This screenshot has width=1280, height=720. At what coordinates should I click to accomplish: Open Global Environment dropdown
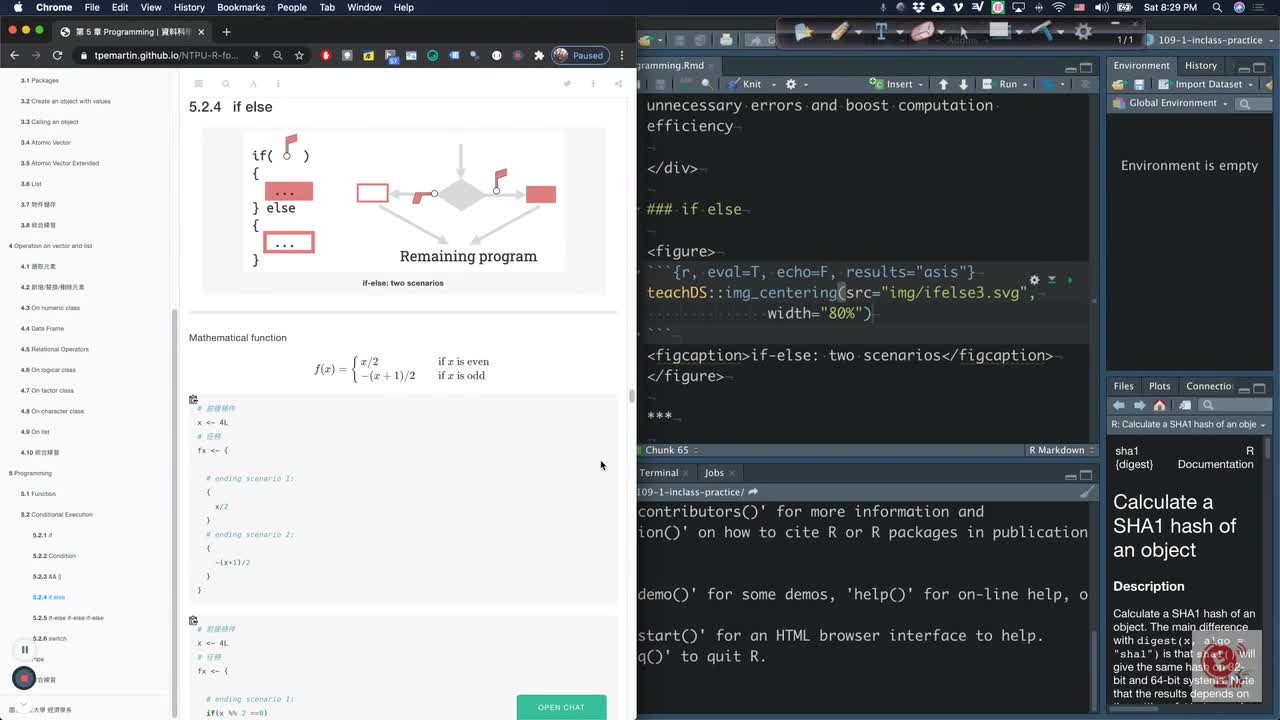pyautogui.click(x=1169, y=103)
